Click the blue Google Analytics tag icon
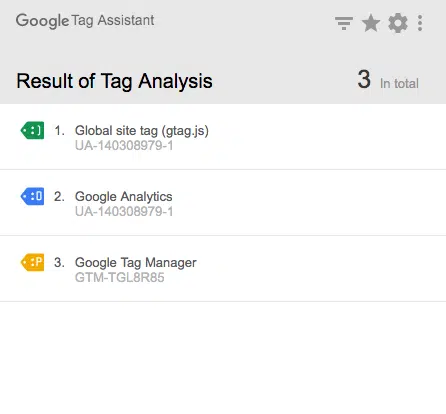 [x=32, y=196]
